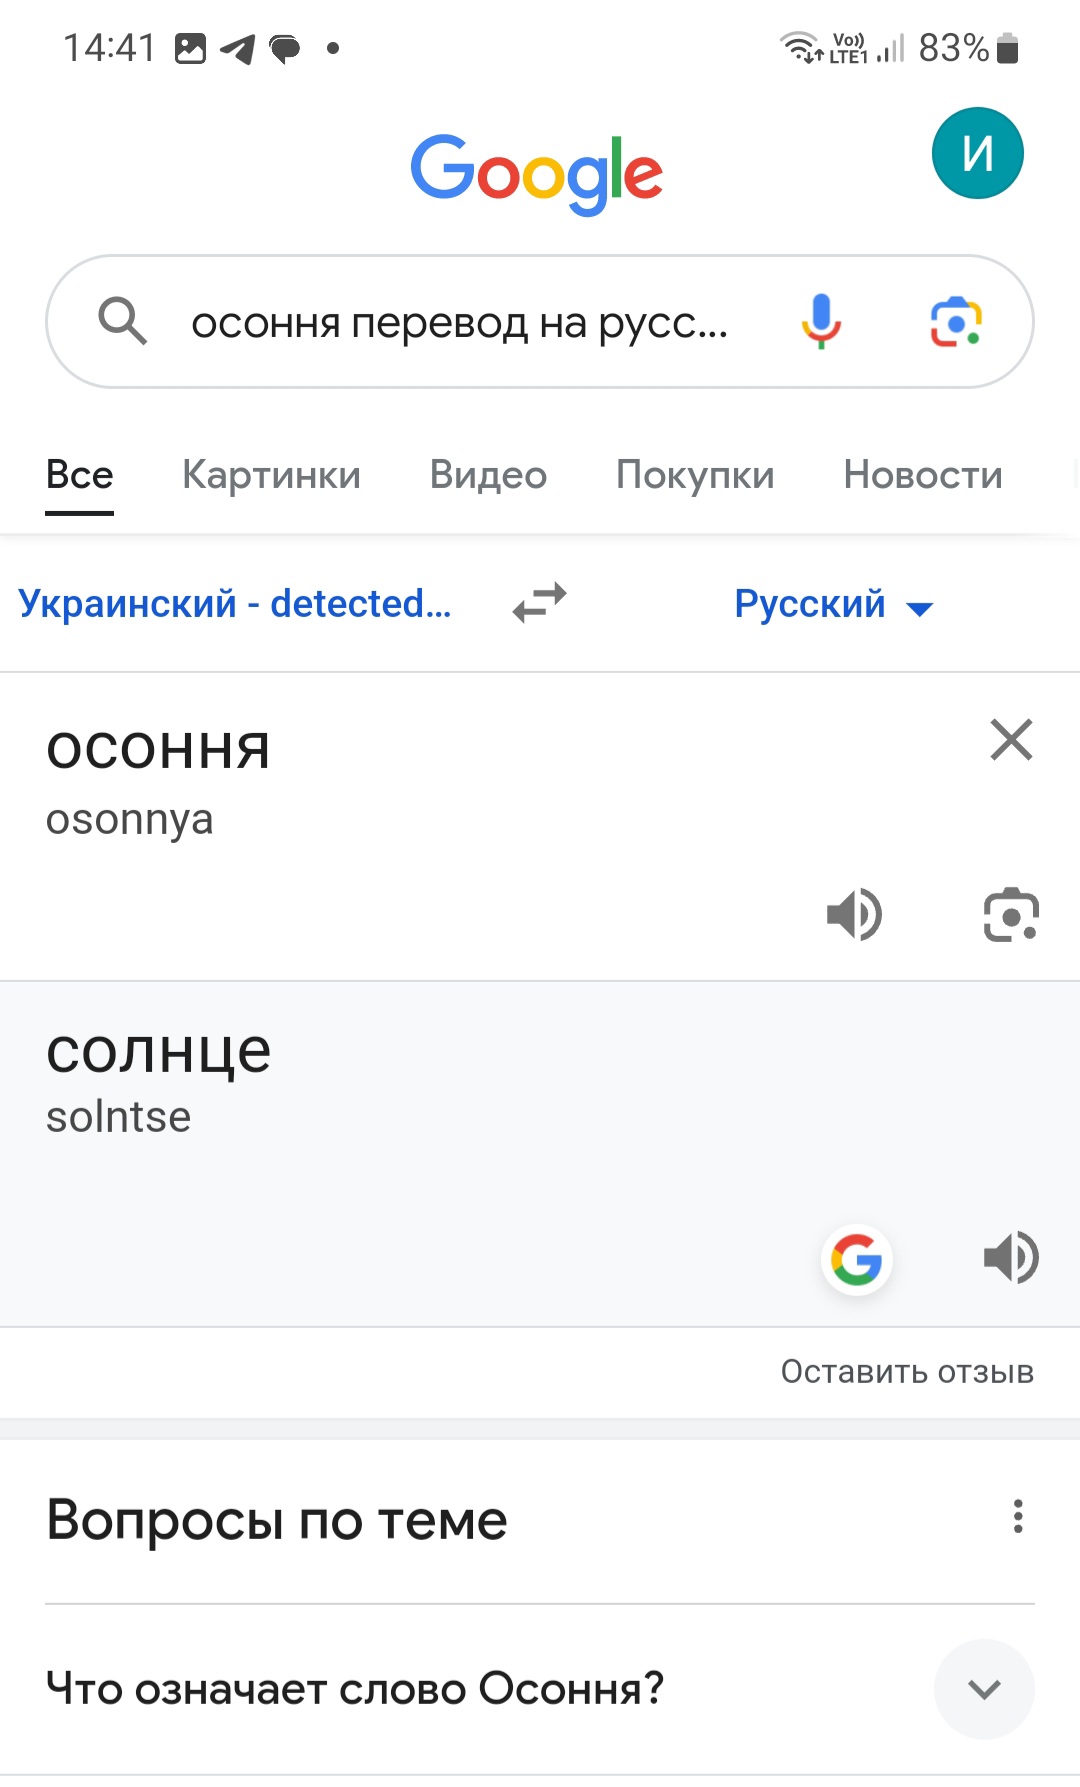Expand the question Что означает слово Осоння
This screenshot has width=1080, height=1787.
click(x=984, y=1689)
